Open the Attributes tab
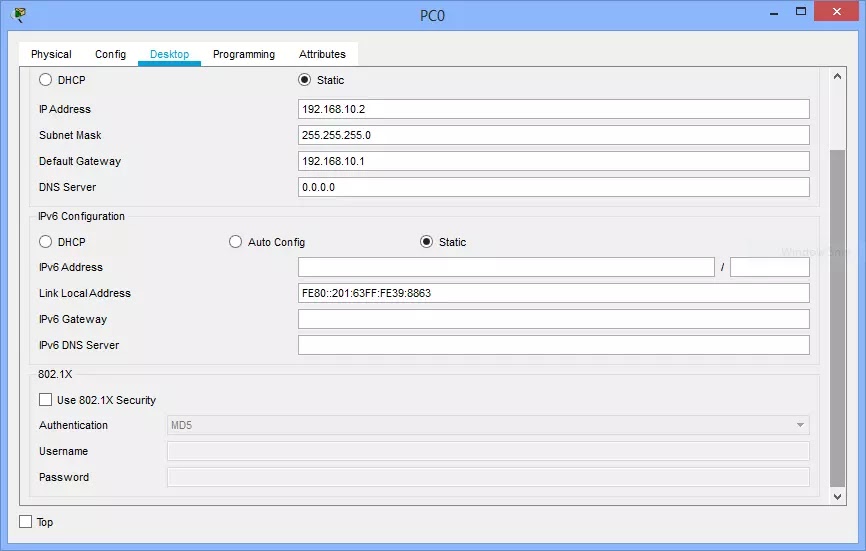 (x=323, y=54)
